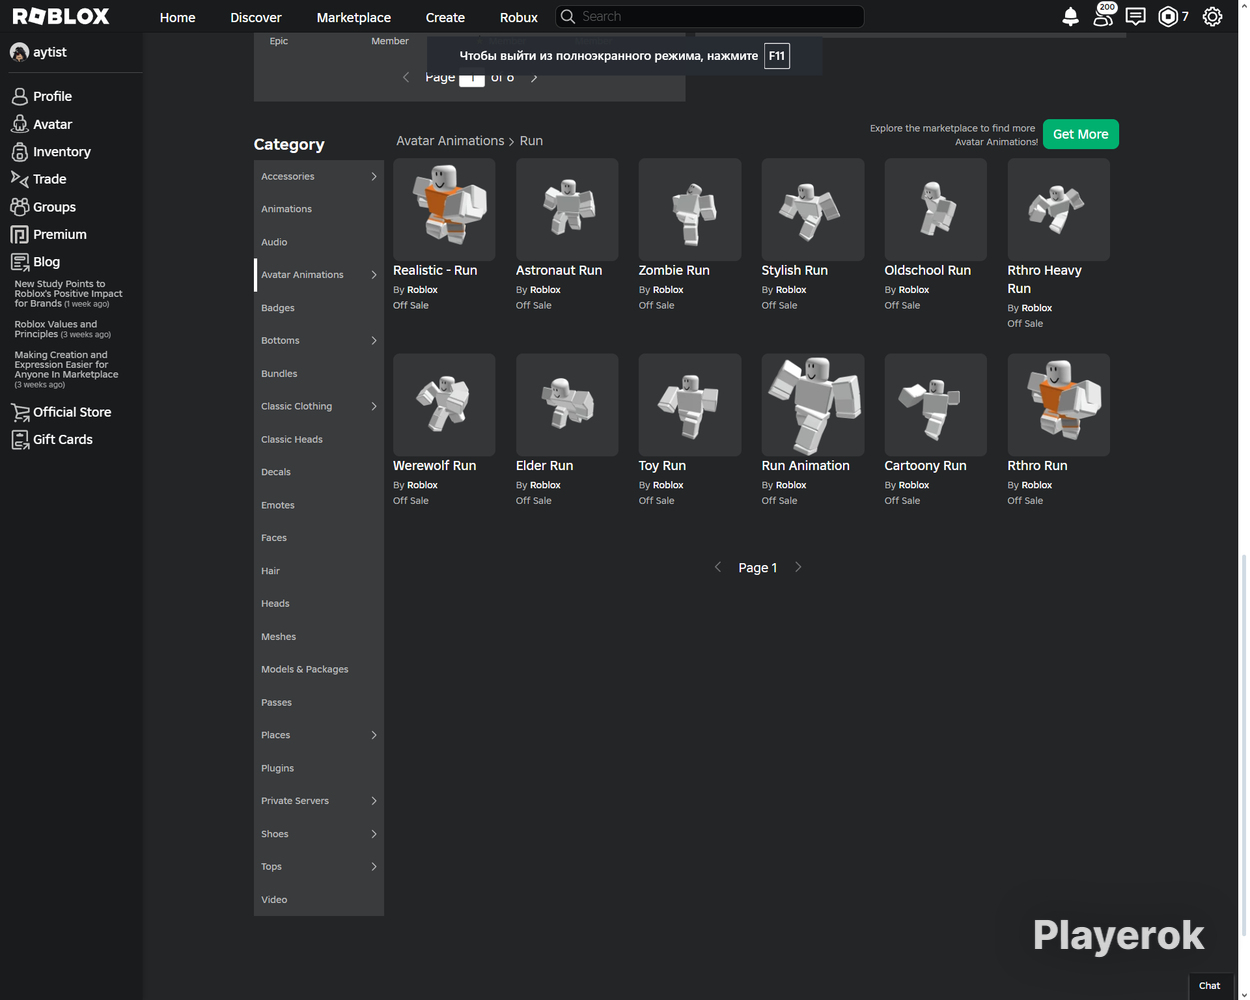The height and width of the screenshot is (1000, 1250).
Task: Click the Profile sidebar icon
Action: (x=20, y=97)
